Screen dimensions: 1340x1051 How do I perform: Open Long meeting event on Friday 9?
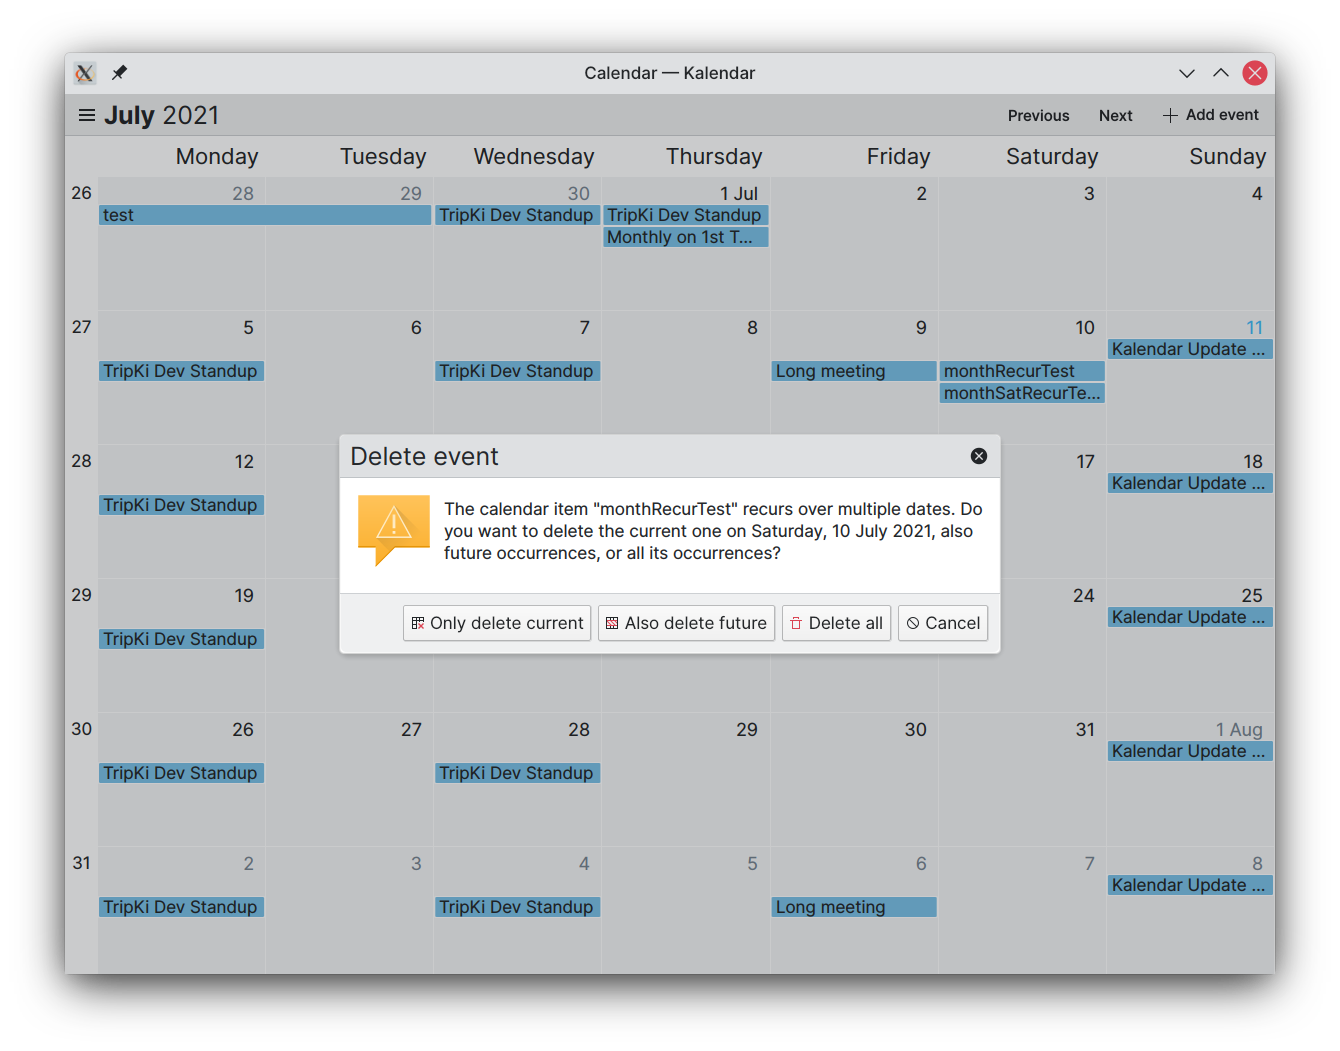click(x=854, y=371)
